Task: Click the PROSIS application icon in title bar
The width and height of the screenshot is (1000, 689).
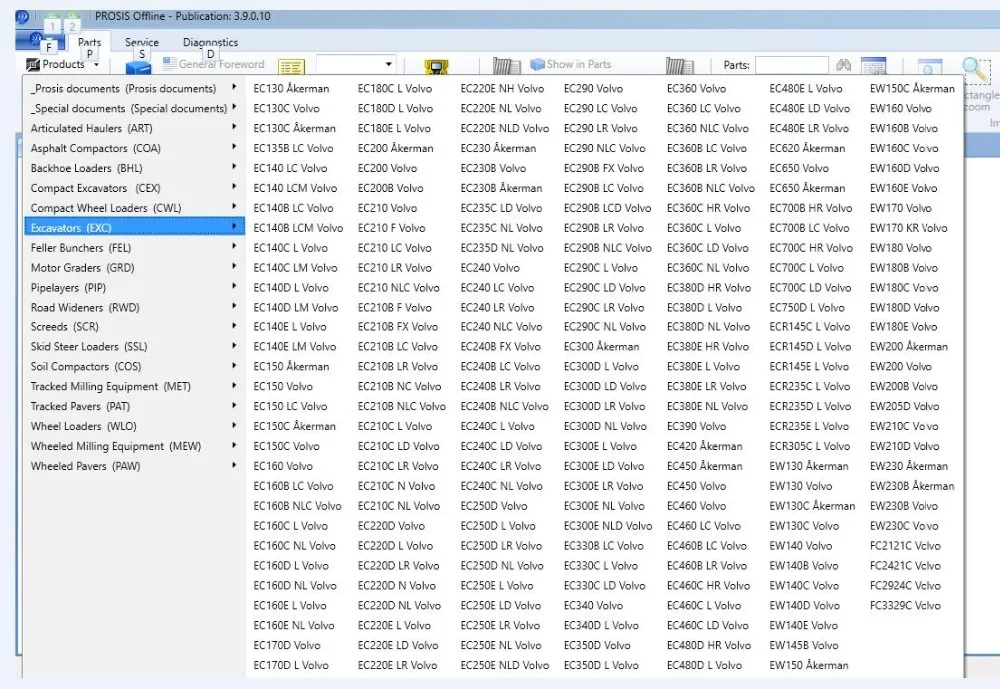Action: coord(22,16)
